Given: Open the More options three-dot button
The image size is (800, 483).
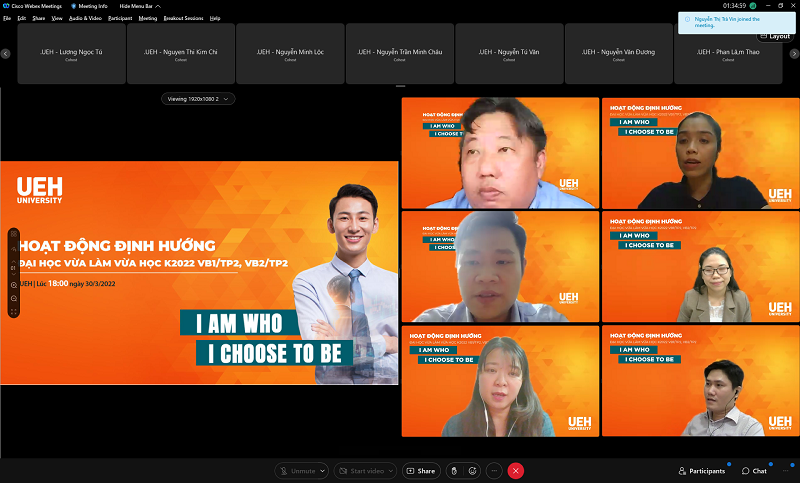Looking at the screenshot, I should click(x=494, y=471).
